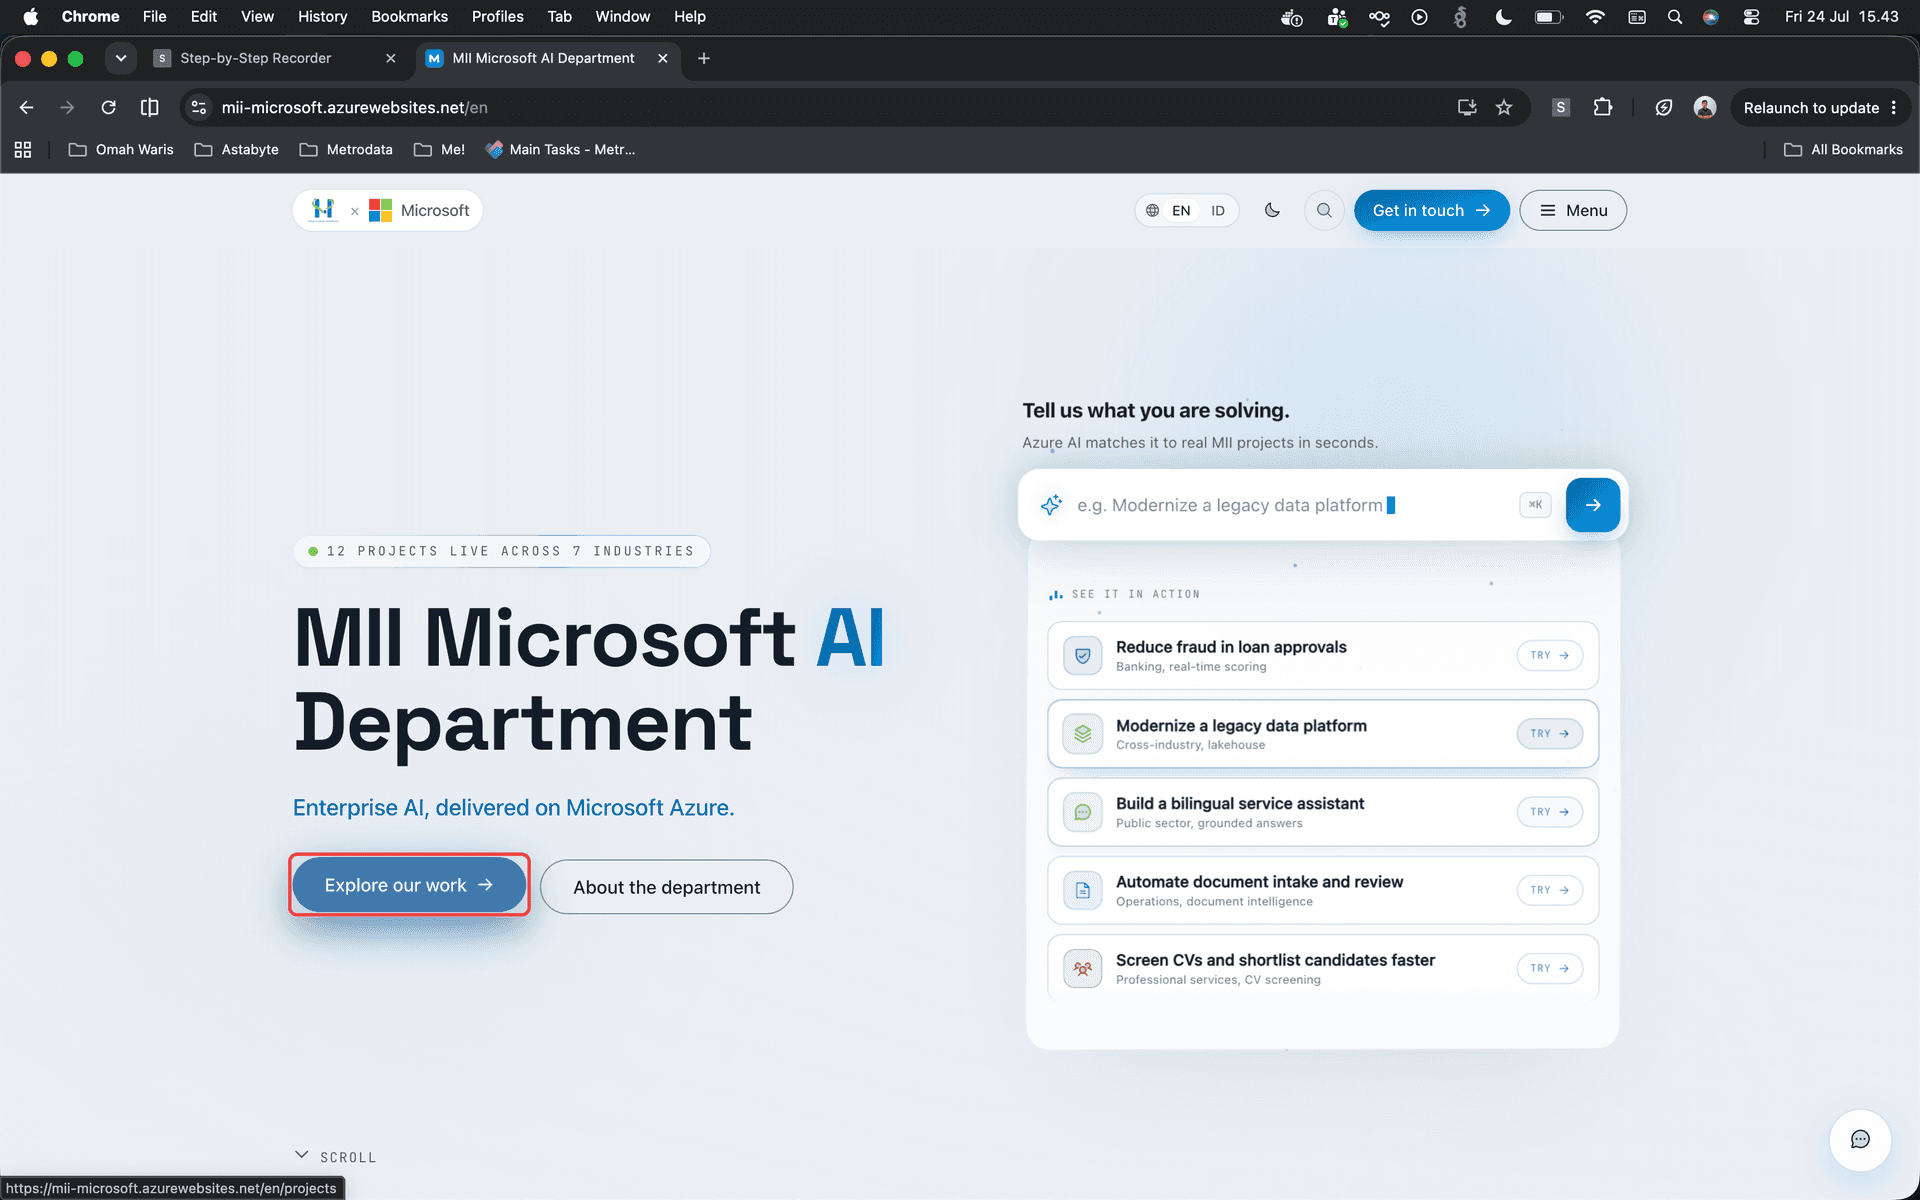Open Omah Waris bookmark folder
This screenshot has height=1200, width=1920.
pyautogui.click(x=121, y=149)
